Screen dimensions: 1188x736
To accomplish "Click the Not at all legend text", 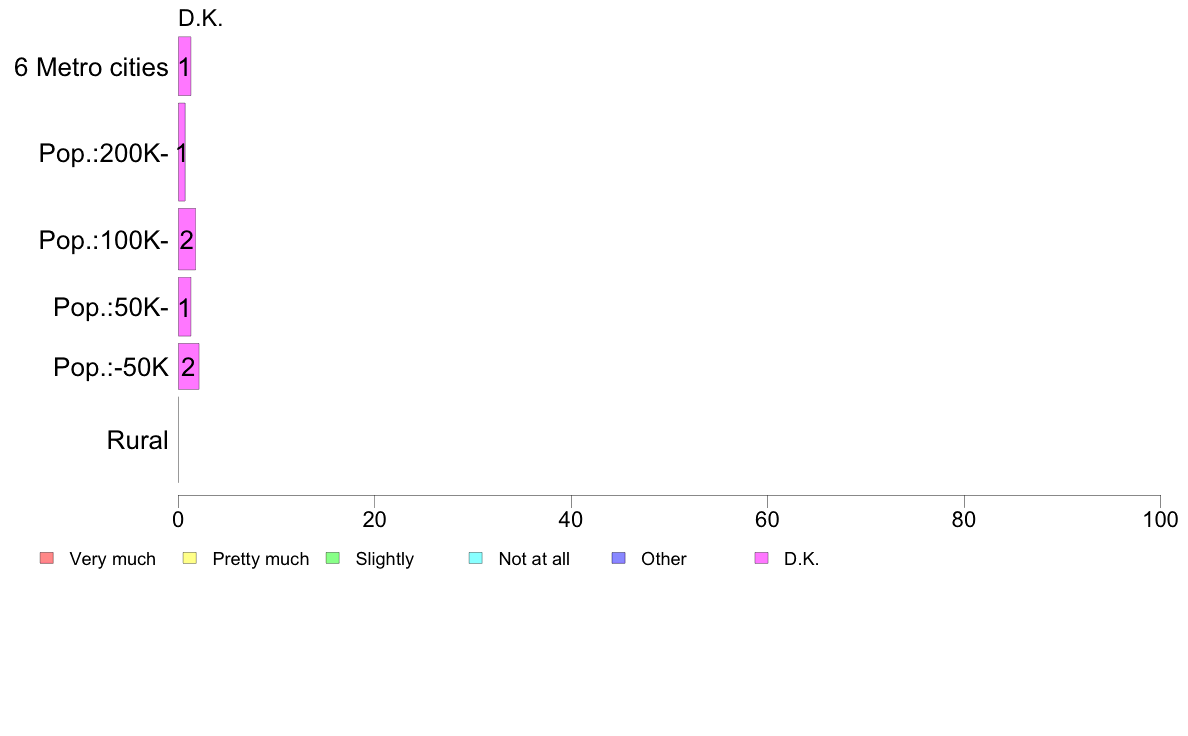I will click(x=534, y=559).
